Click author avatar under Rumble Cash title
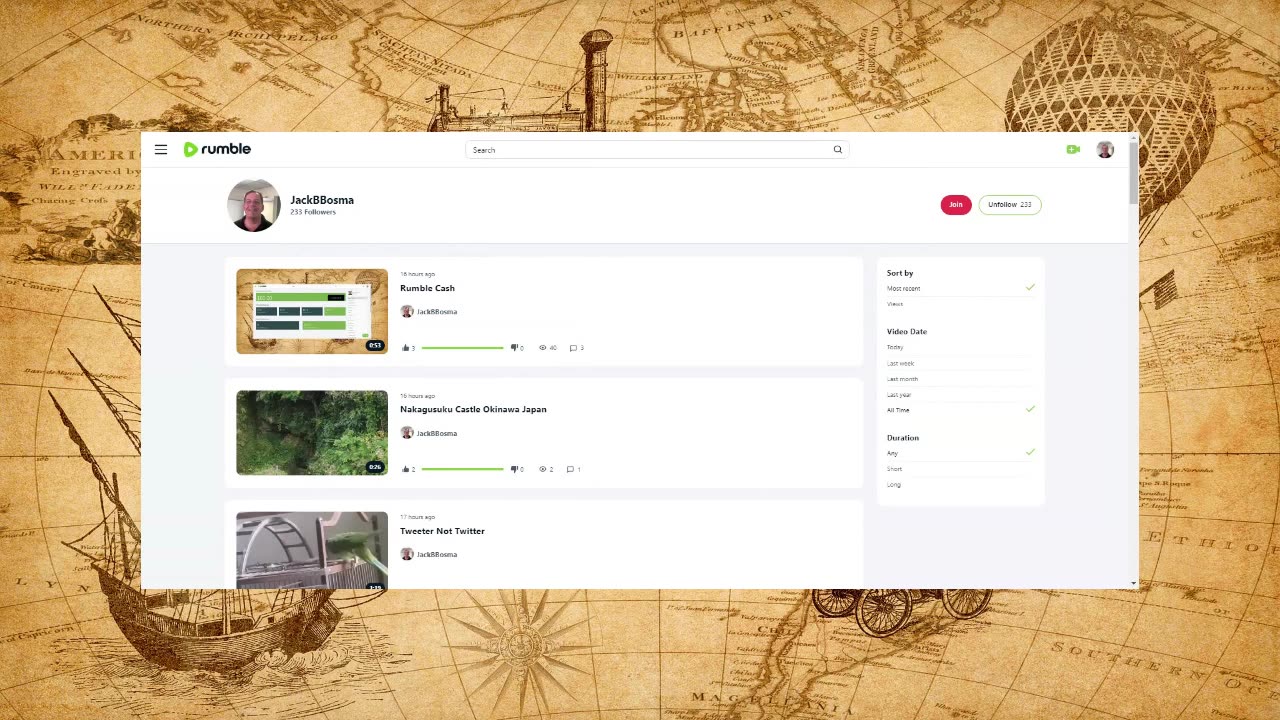 (407, 312)
